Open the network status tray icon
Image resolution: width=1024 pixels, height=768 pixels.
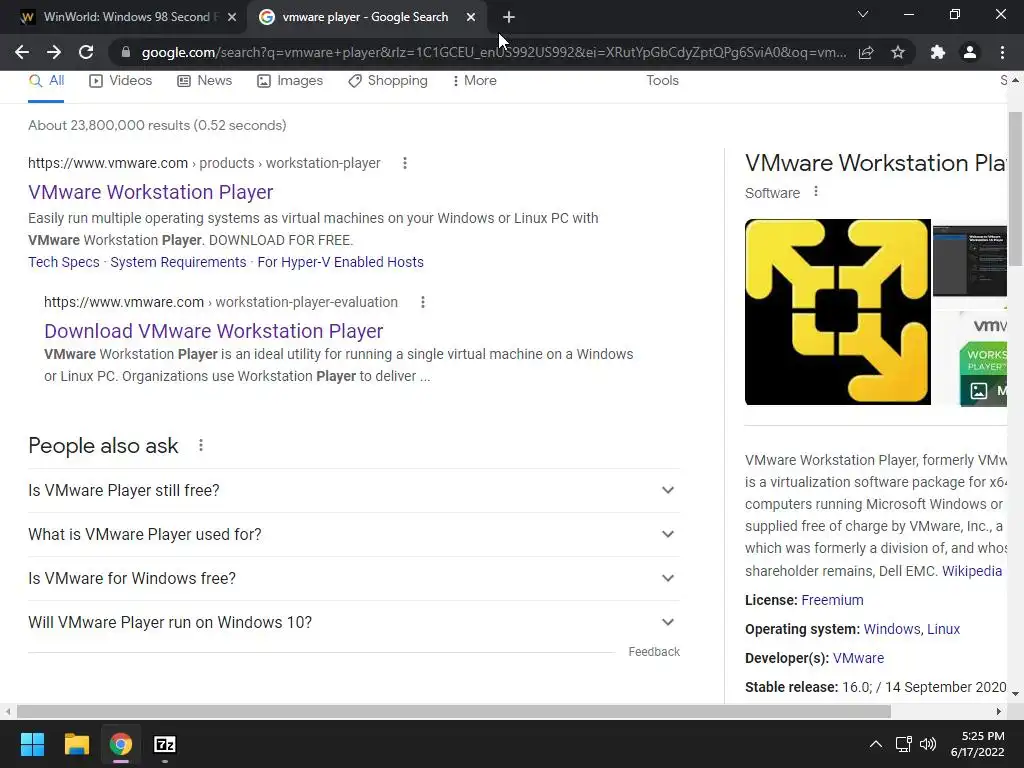pyautogui.click(x=904, y=744)
